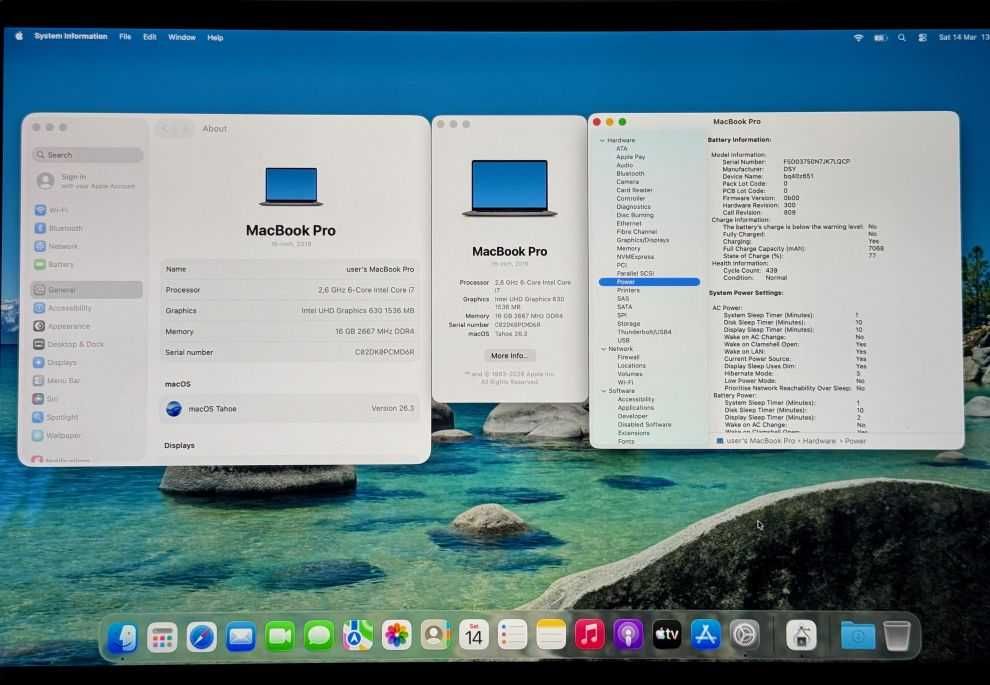Open the Downloads folder in Dock

(858, 636)
